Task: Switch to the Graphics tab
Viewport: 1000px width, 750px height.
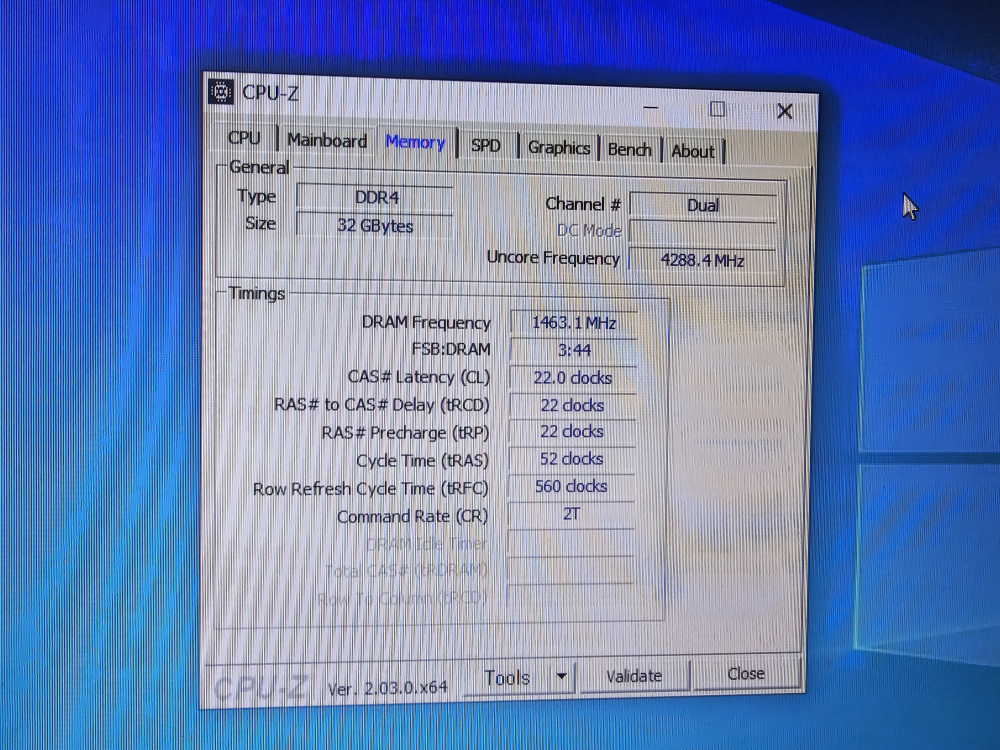Action: coord(559,148)
